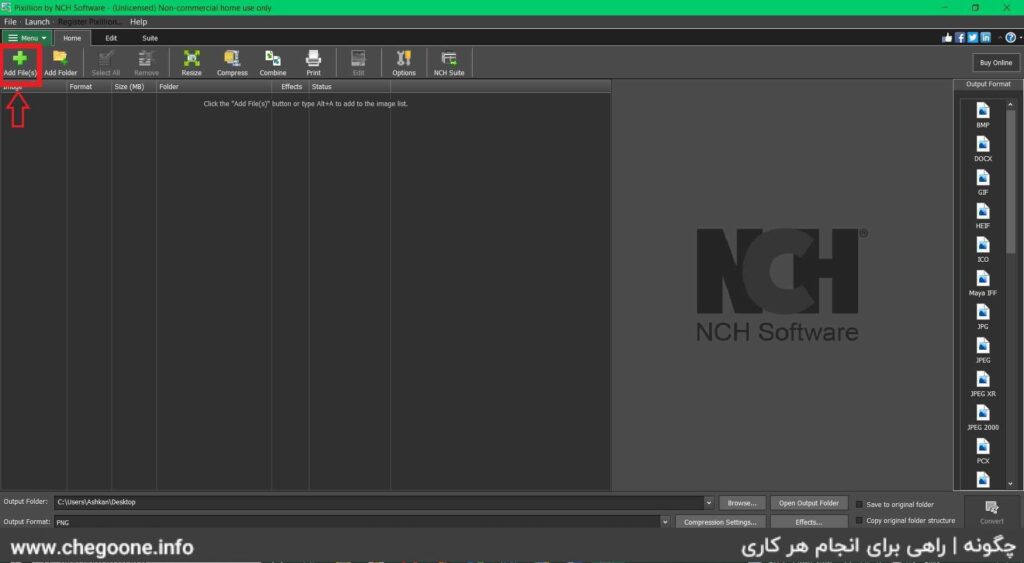Click the LinkedIn share icon
This screenshot has height=563, width=1024.
(985, 38)
